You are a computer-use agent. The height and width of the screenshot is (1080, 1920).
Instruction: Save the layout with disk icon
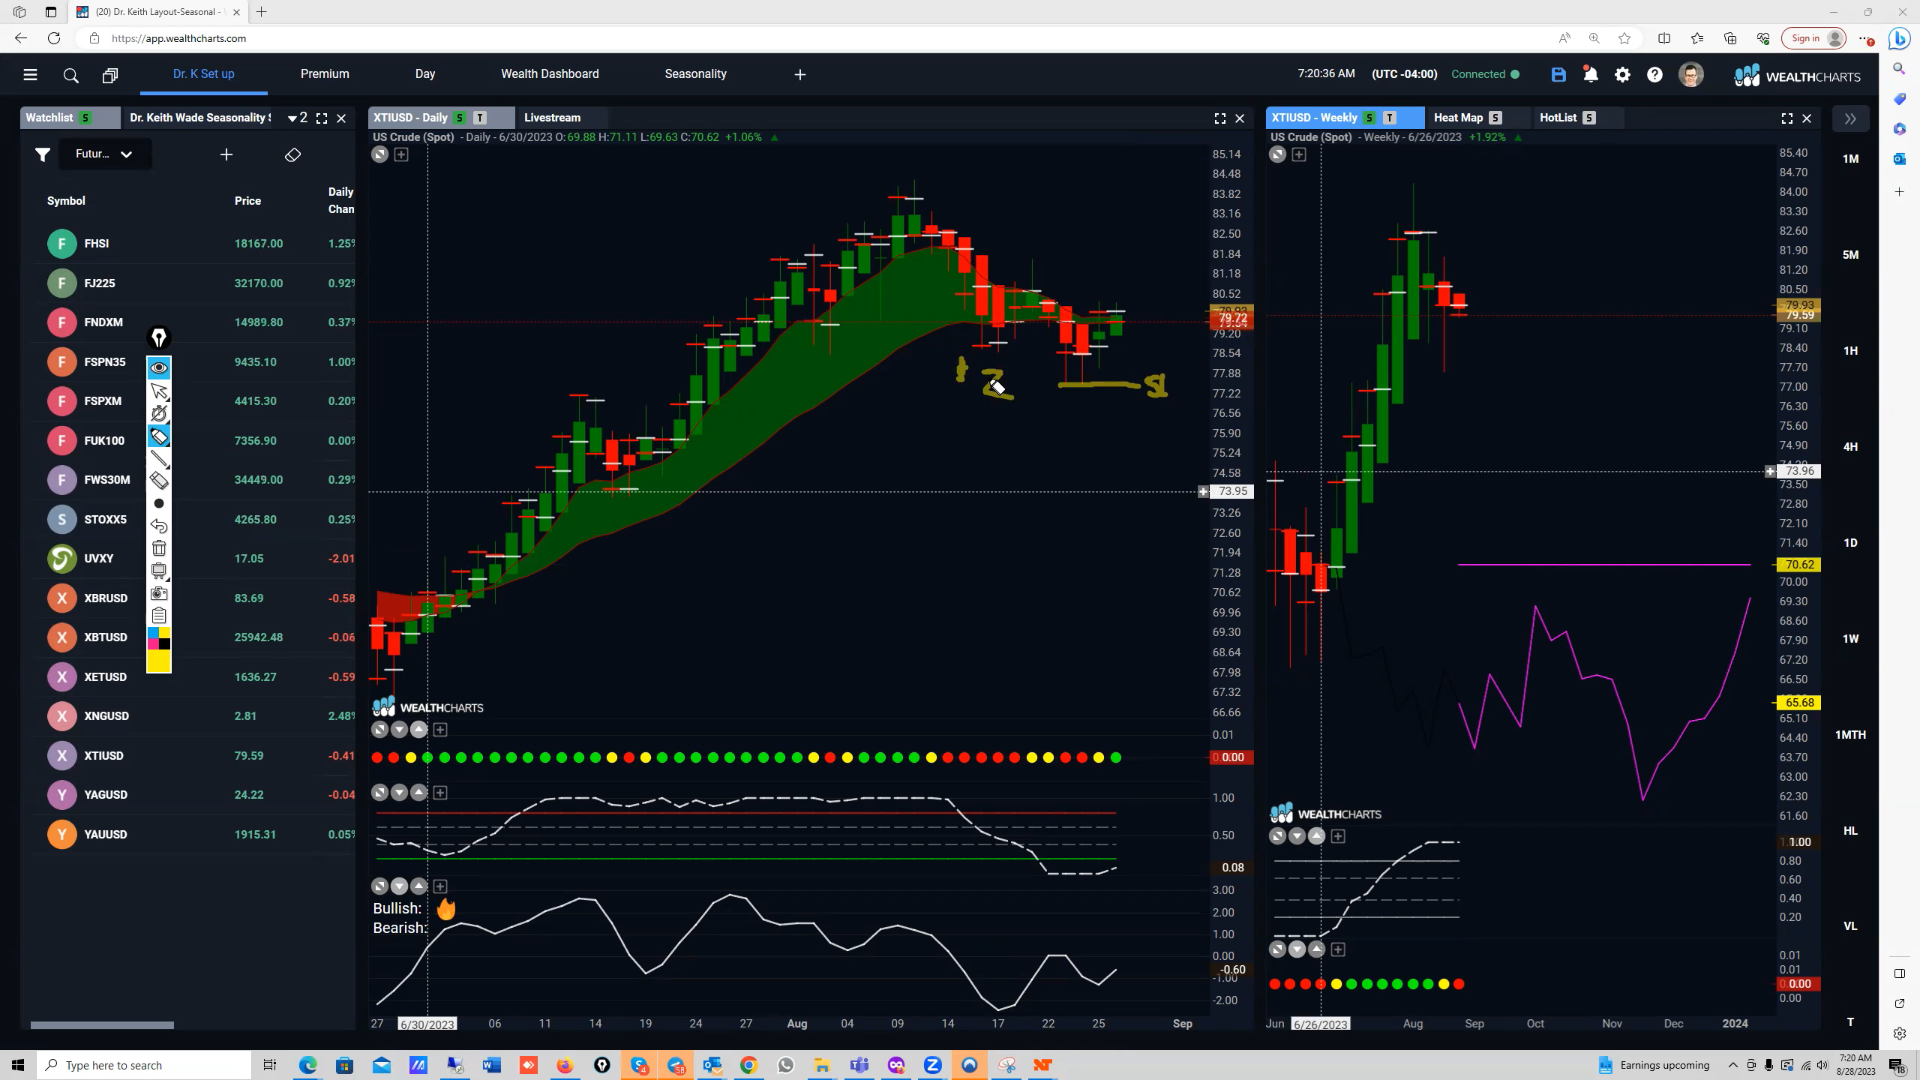[1558, 75]
